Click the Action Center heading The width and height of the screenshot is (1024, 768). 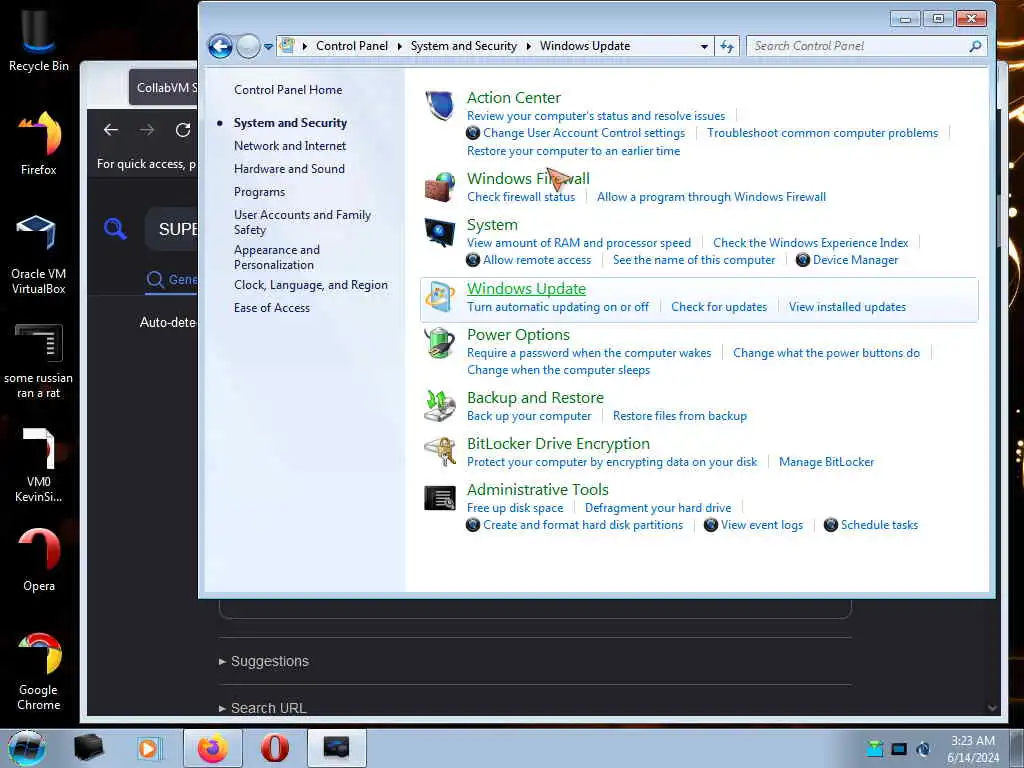pos(513,97)
